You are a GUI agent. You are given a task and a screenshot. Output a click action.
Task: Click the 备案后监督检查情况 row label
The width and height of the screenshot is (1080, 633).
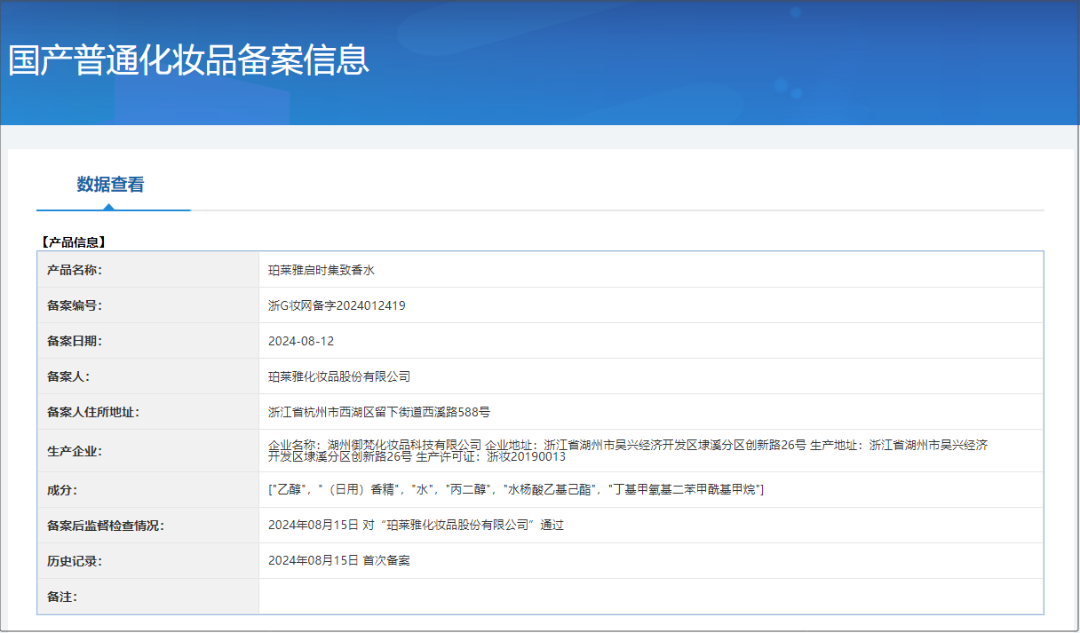pos(105,525)
